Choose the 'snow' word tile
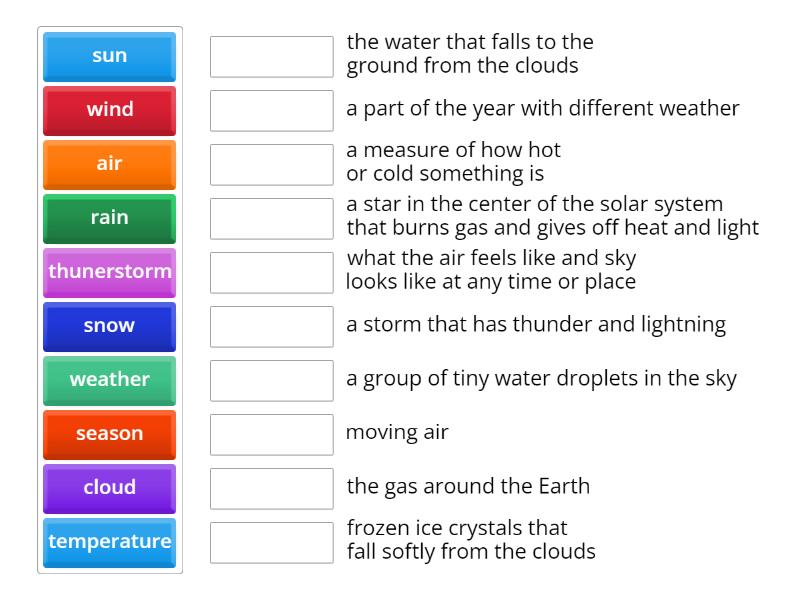The width and height of the screenshot is (800, 600). tap(108, 326)
